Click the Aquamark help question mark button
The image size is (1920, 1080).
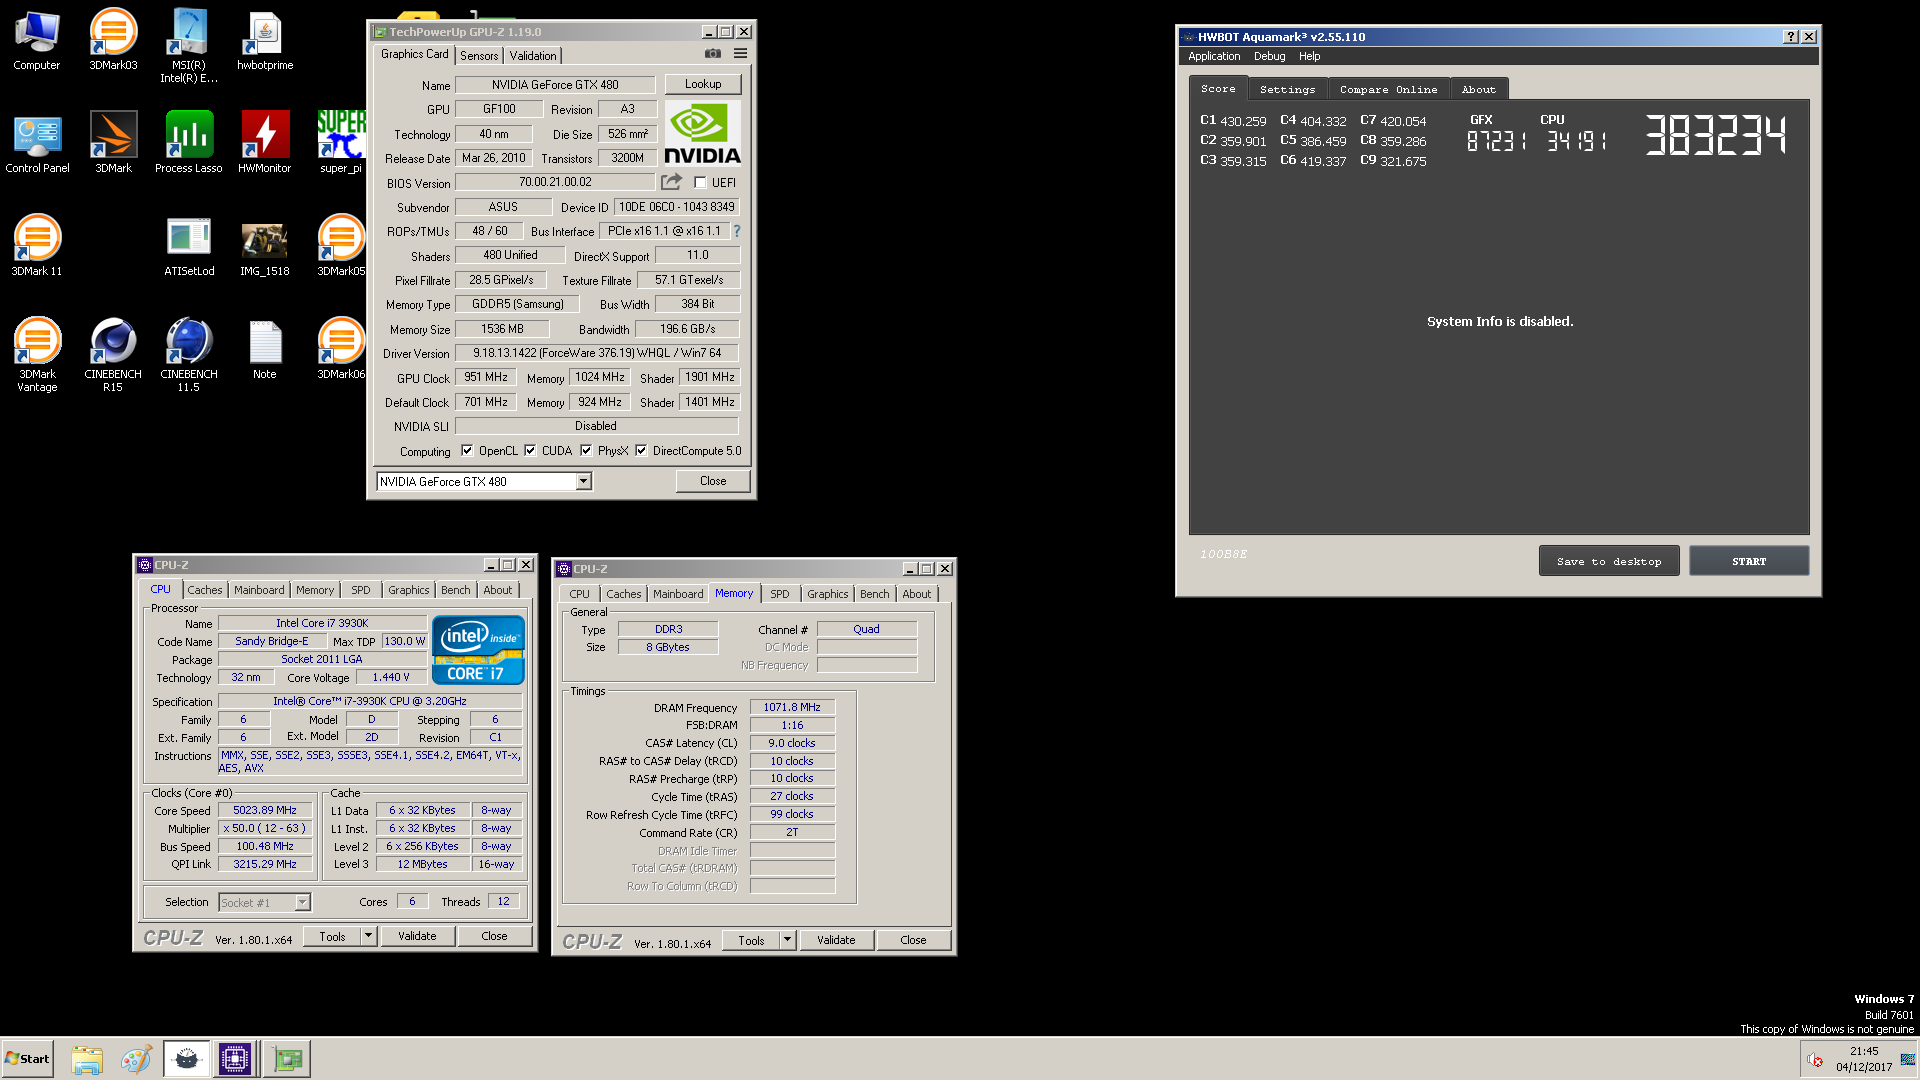point(1791,37)
